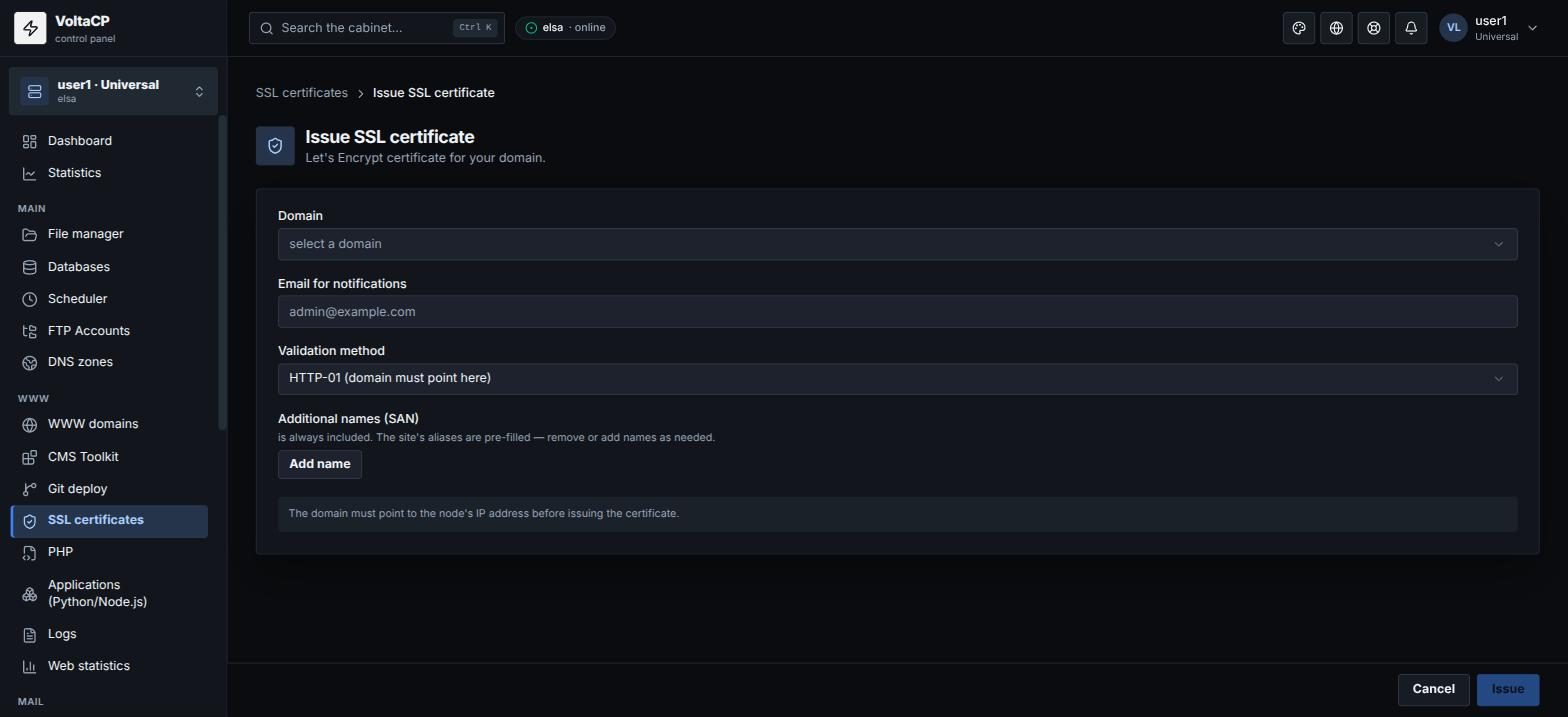1568x717 pixels.
Task: Open Git deploy section
Action: point(110,489)
